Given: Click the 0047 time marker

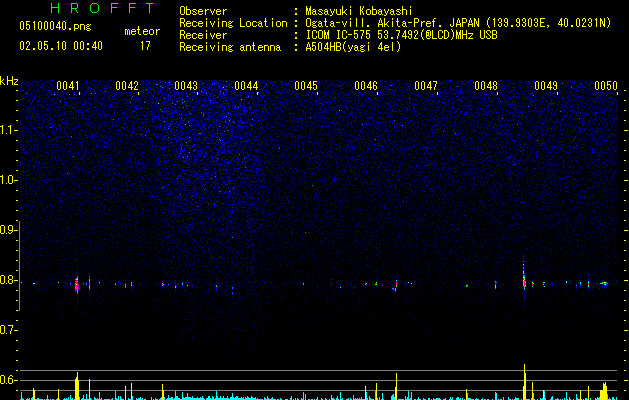Looking at the screenshot, I should coord(426,86).
